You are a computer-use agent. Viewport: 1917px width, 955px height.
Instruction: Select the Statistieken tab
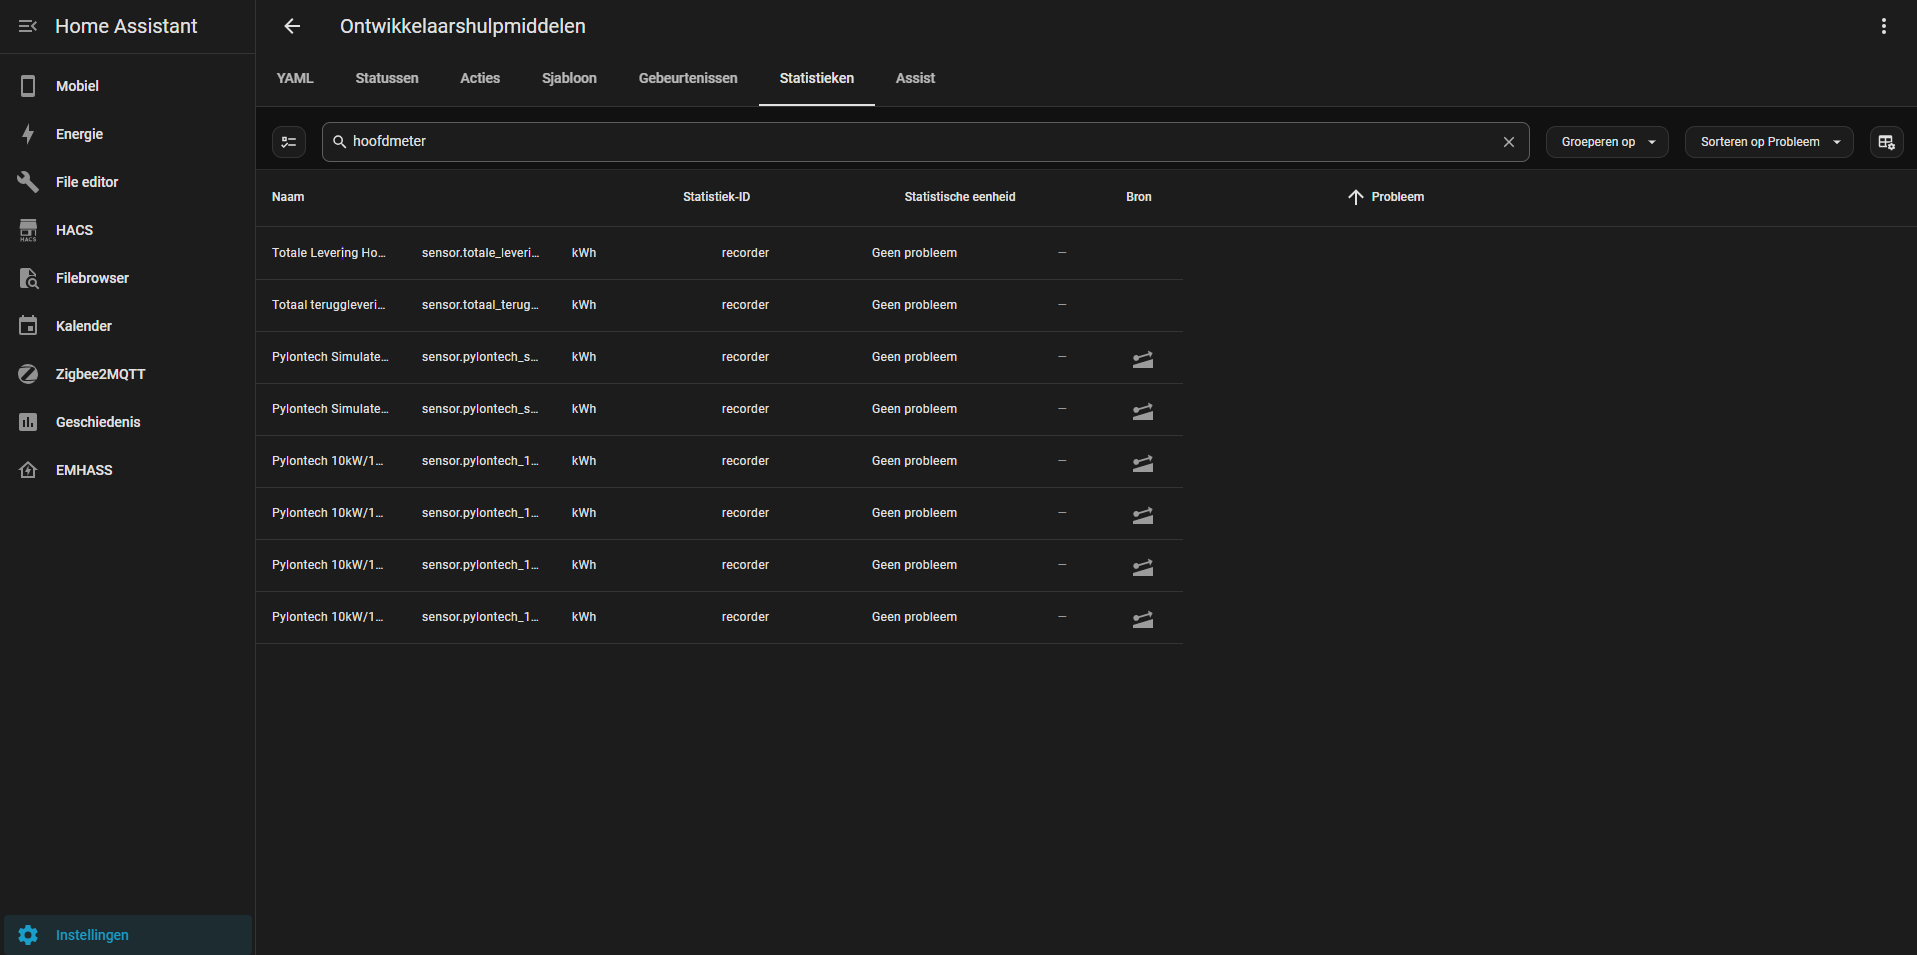click(x=817, y=78)
